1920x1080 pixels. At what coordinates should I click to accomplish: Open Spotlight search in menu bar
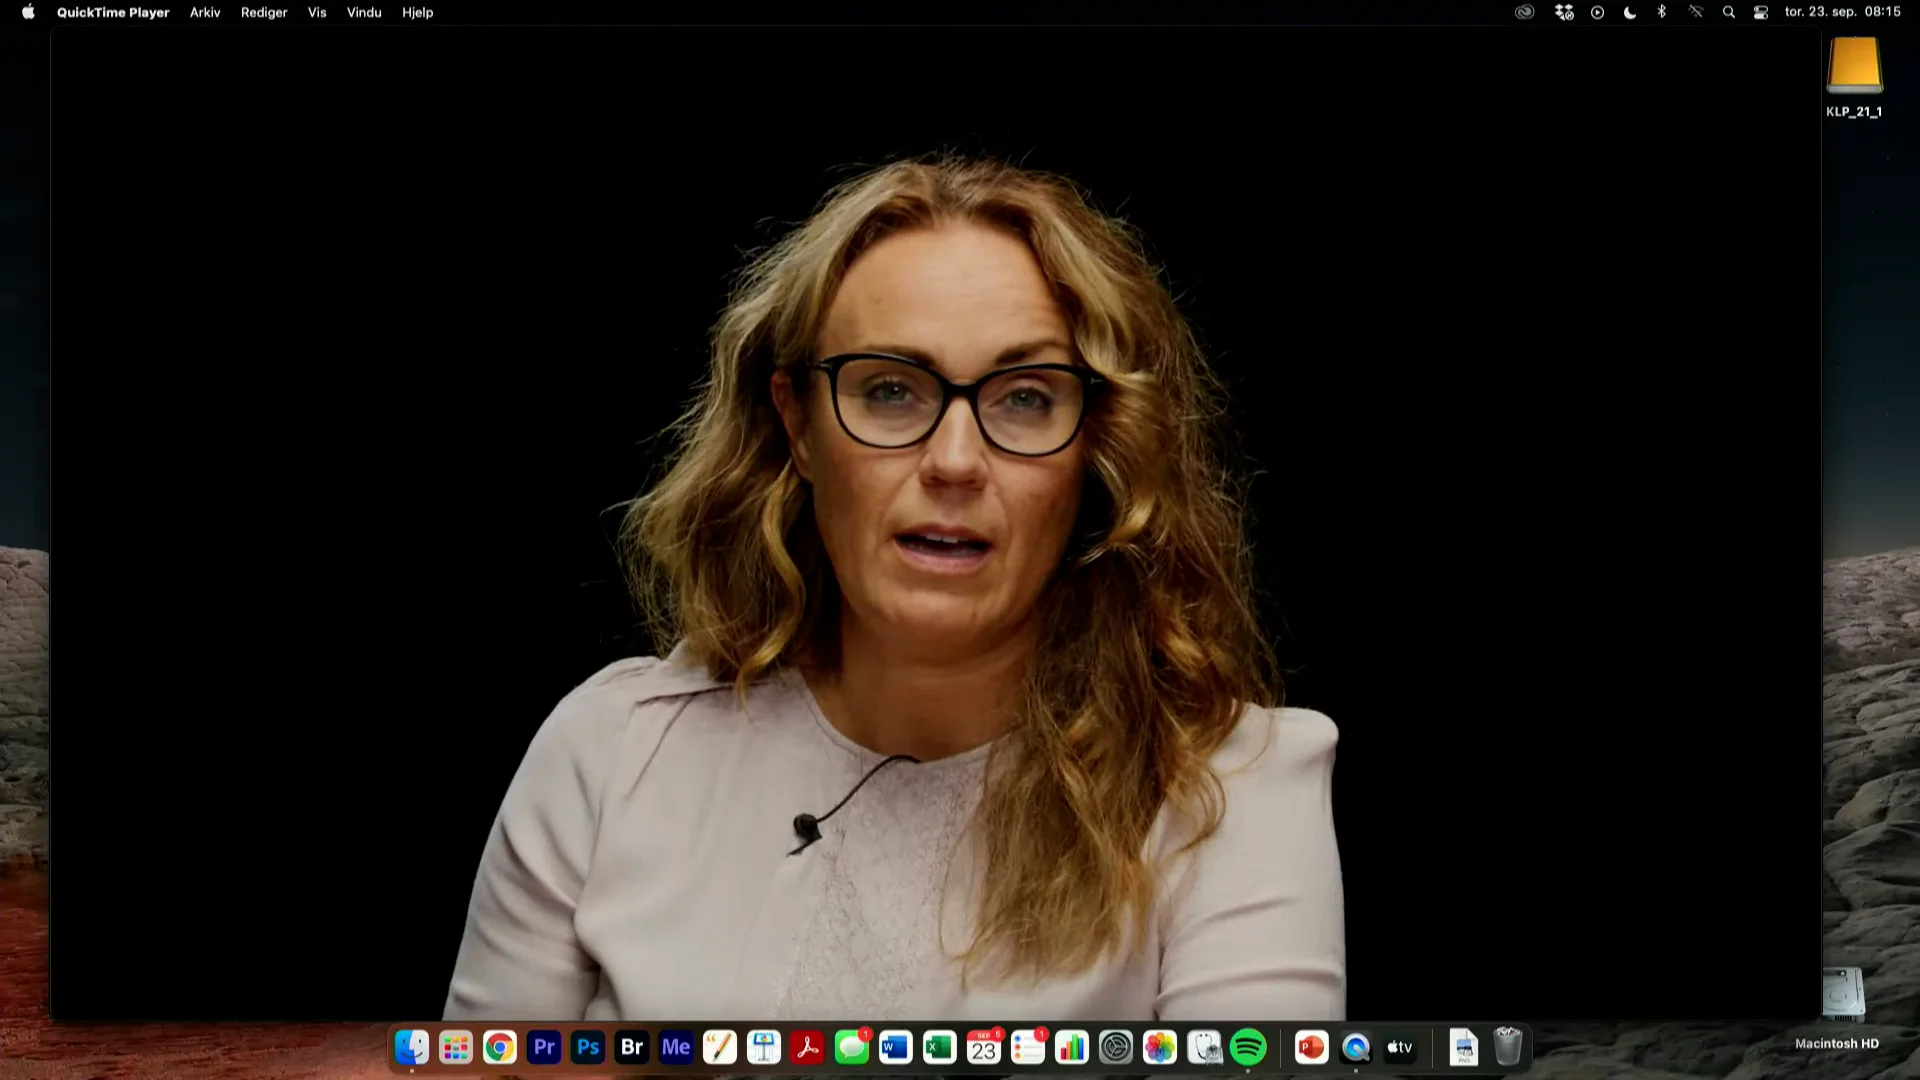coord(1728,12)
